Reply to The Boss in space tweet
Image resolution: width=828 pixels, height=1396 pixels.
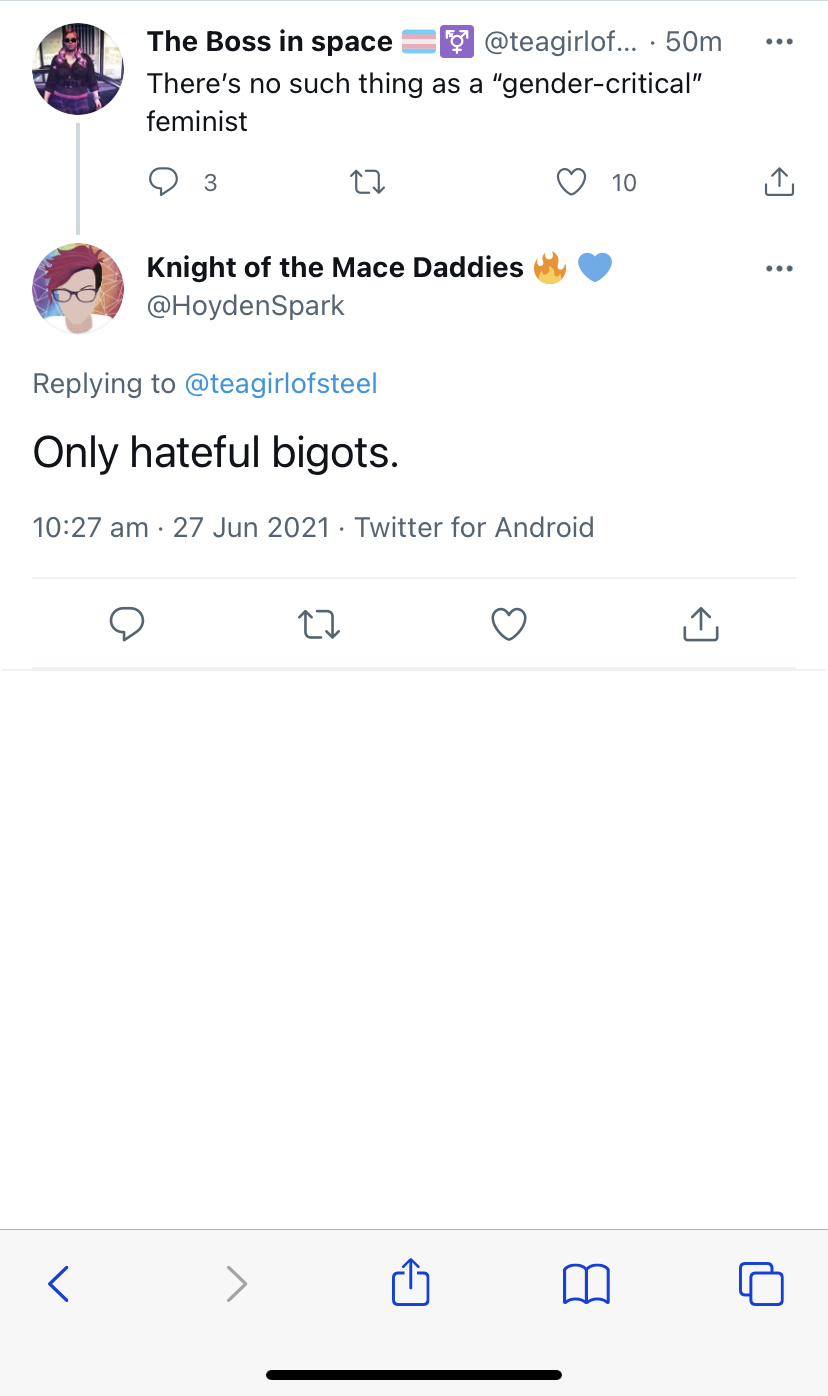pos(163,182)
